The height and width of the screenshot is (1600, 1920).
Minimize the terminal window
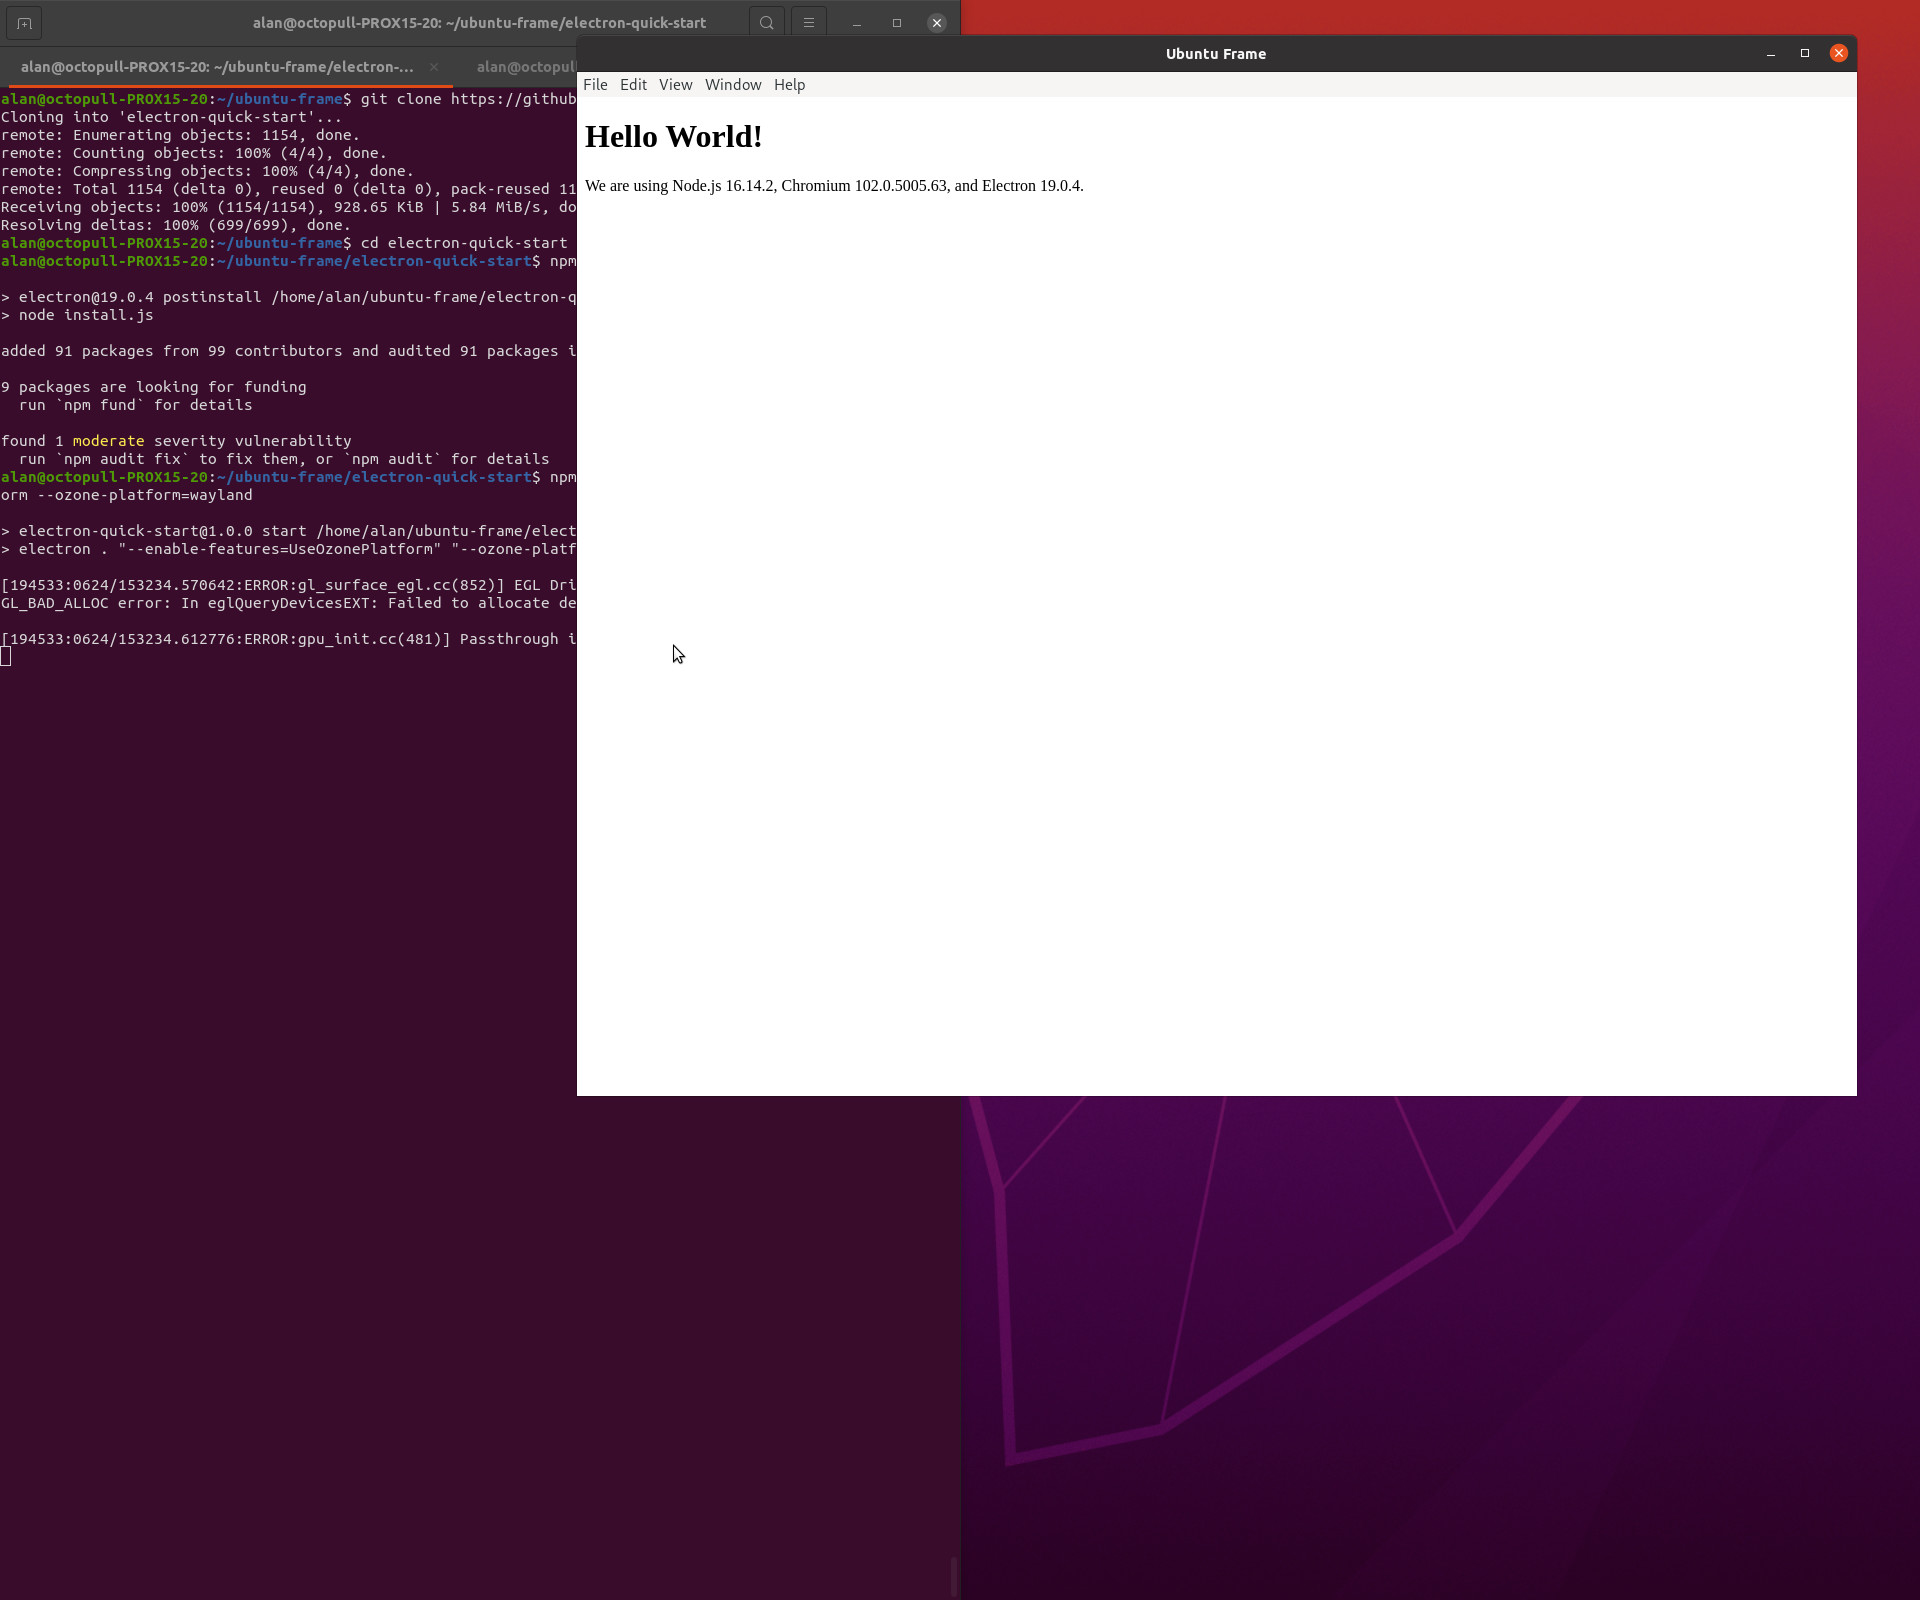coord(857,23)
